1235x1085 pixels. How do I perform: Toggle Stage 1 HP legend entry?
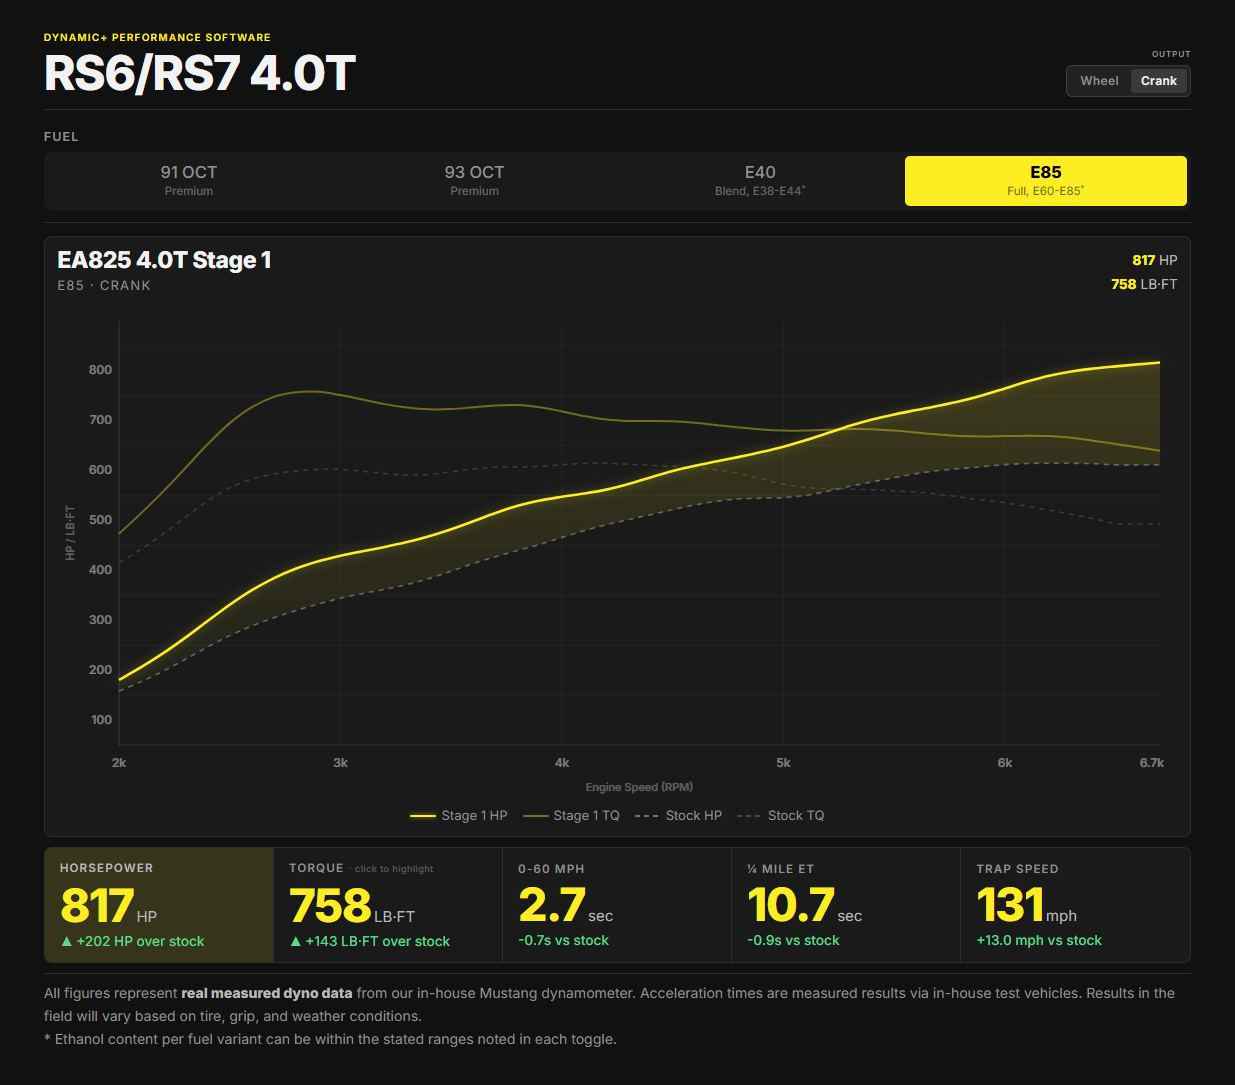(x=459, y=816)
